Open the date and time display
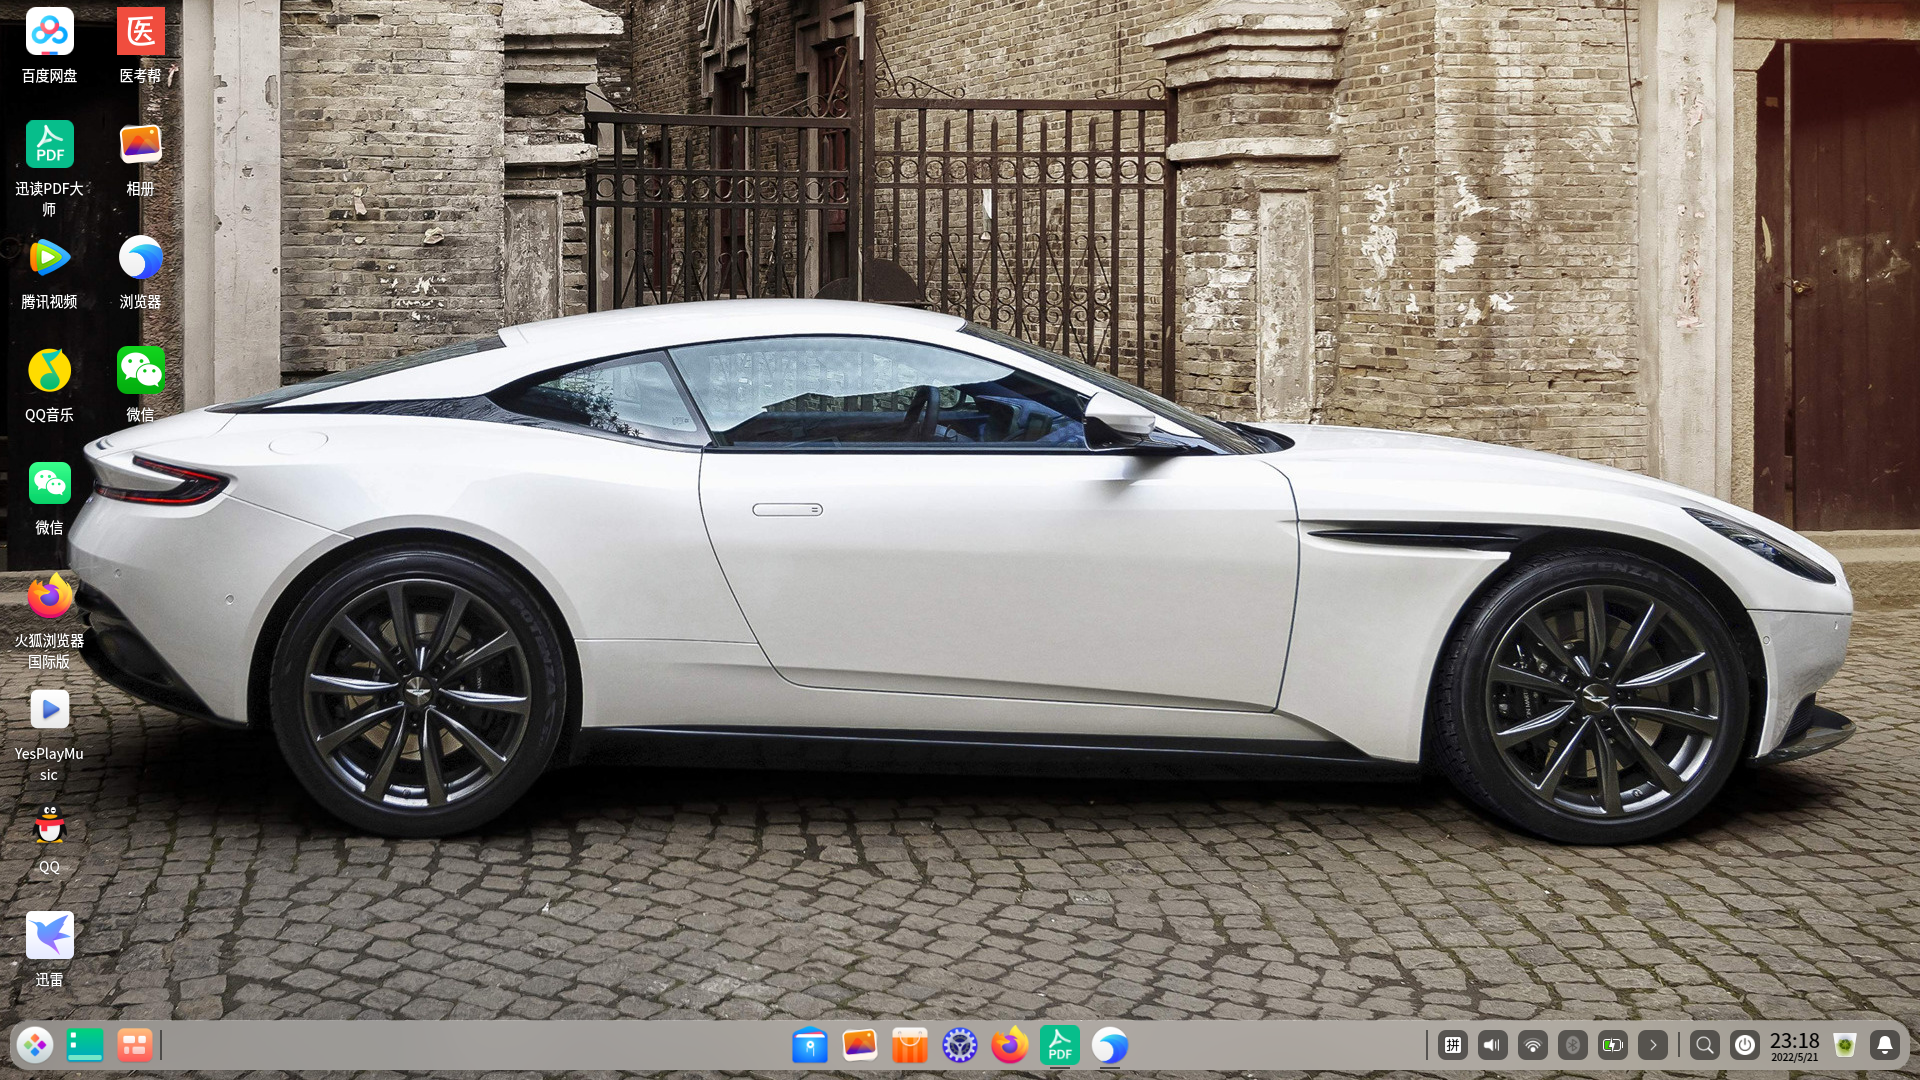Screen dimensions: 1920x1080 pos(1794,1046)
